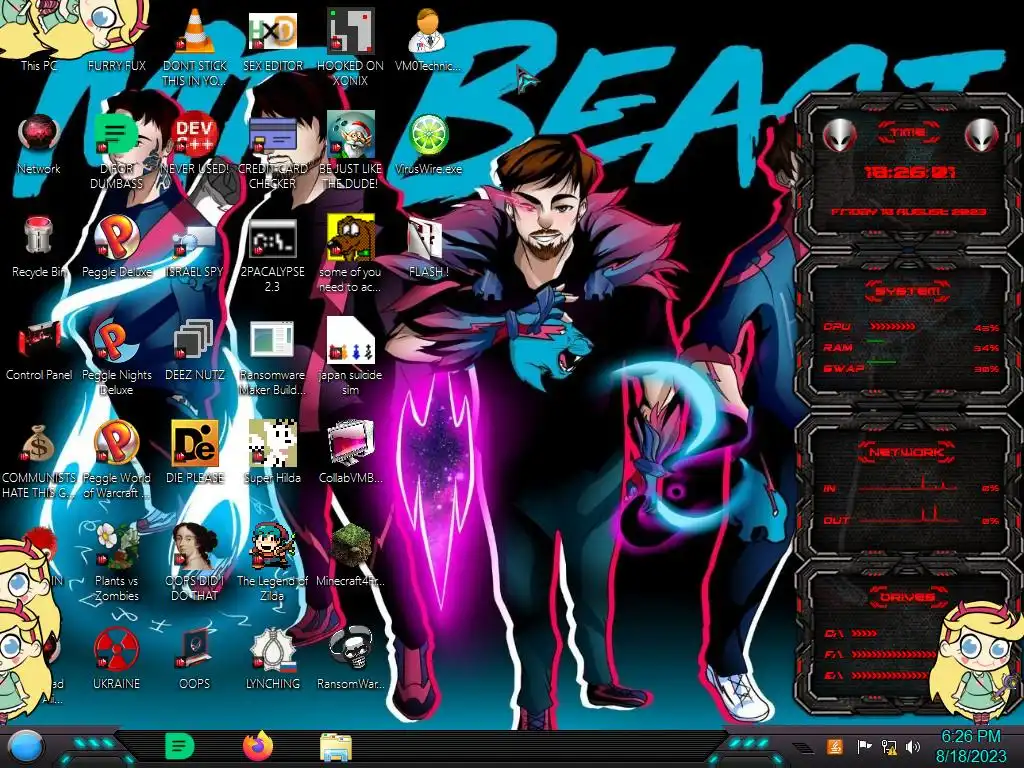The image size is (1024, 768).
Task: Launch Peggle World of Warcraft shortcut
Action: 116,443
